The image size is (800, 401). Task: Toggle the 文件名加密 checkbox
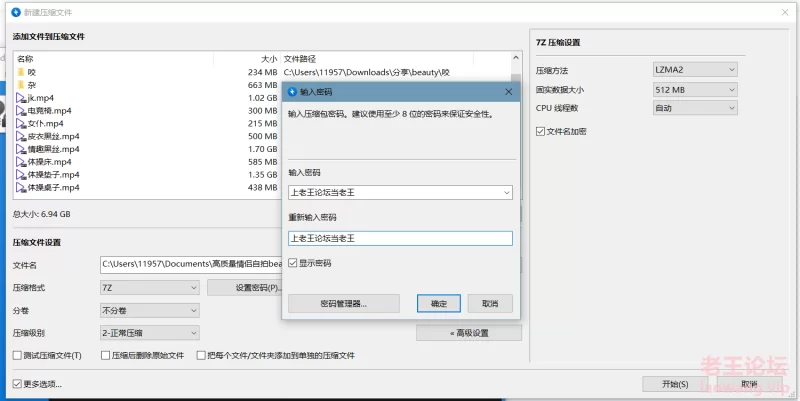coord(540,131)
